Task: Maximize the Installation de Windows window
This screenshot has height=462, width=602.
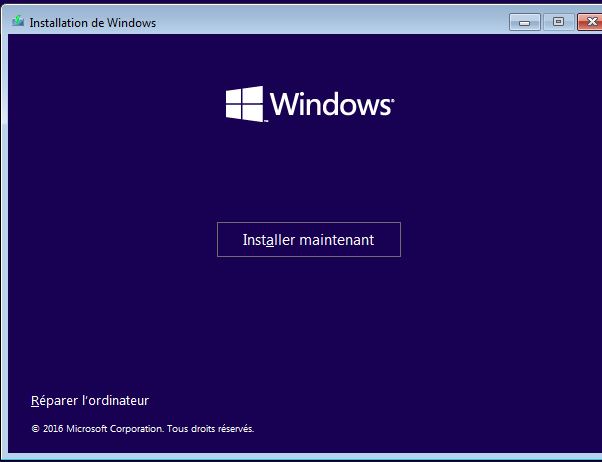Action: tap(558, 22)
